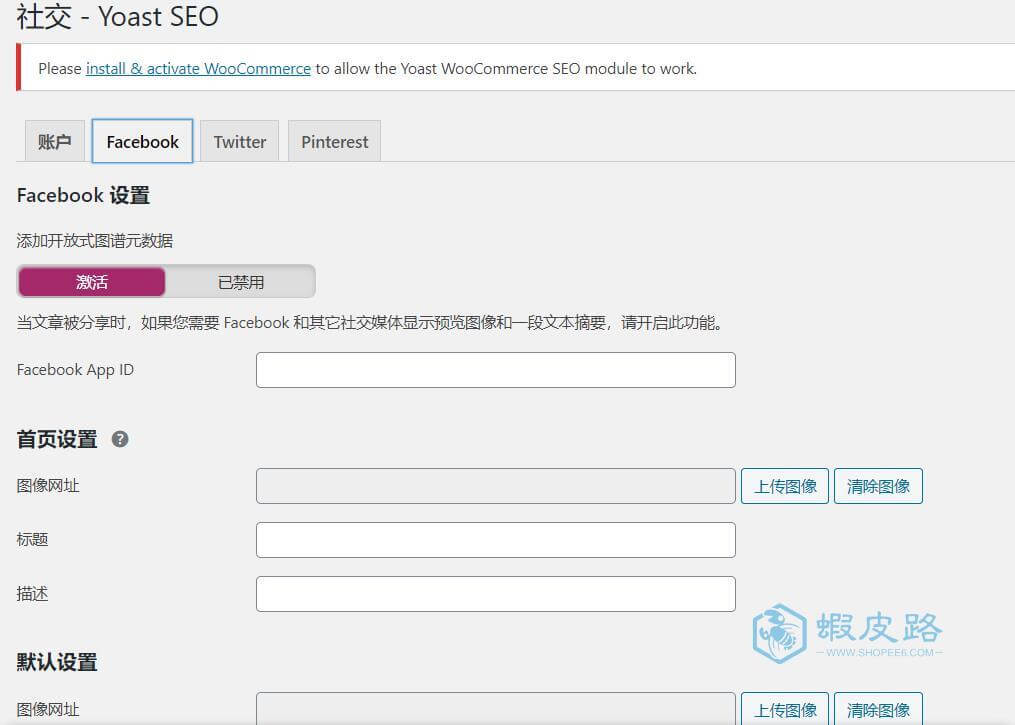1015x725 pixels.
Task: Click the 默认设置 heading text
Action: pos(57,662)
